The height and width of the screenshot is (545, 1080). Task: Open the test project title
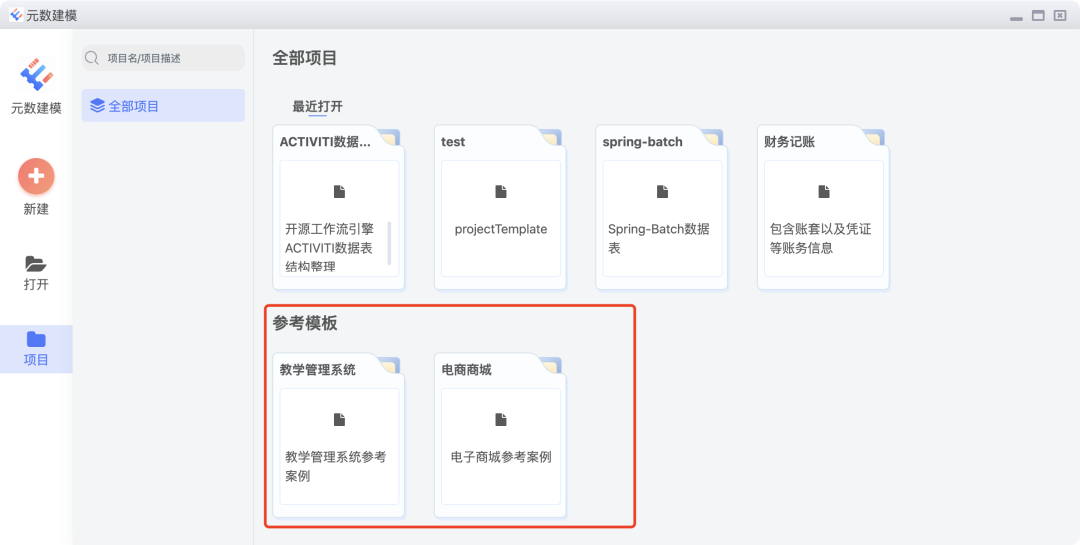(x=453, y=142)
